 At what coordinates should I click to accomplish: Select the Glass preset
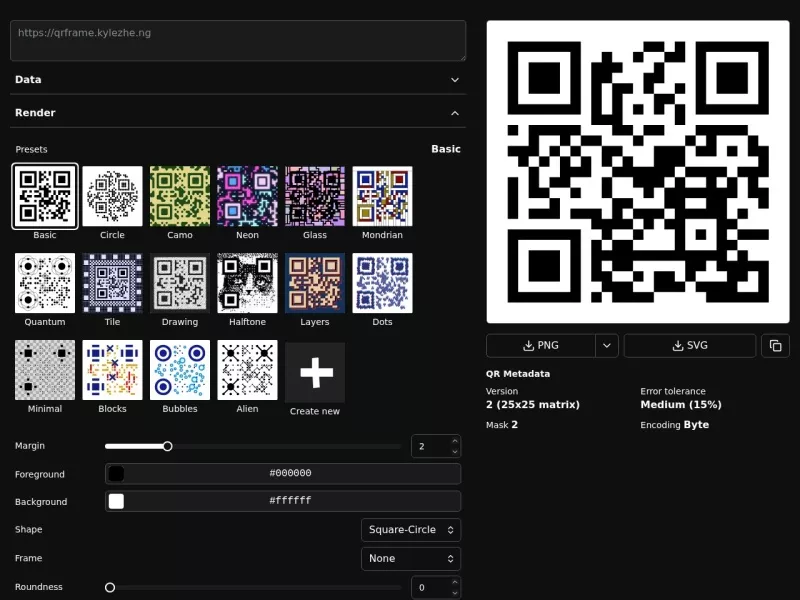315,196
